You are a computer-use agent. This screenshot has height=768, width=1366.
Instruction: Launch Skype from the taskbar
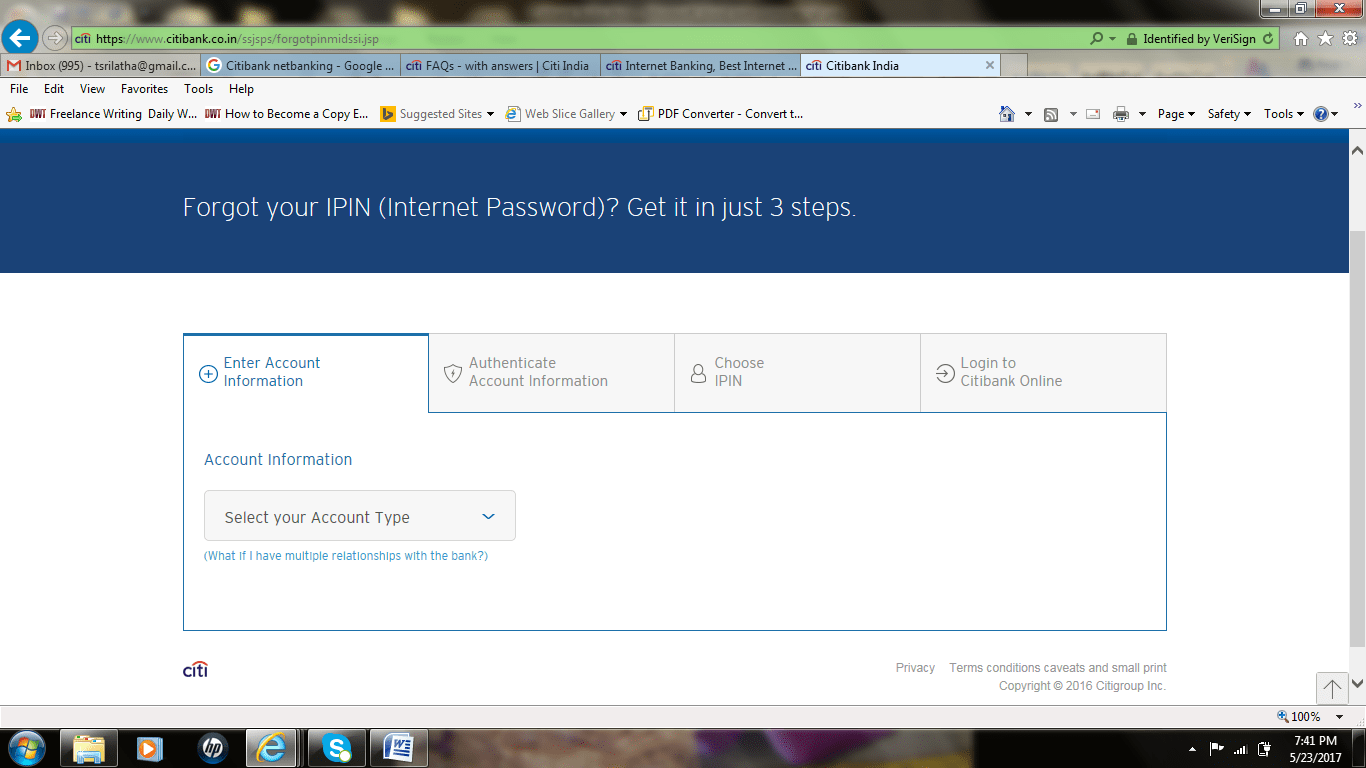tap(337, 747)
